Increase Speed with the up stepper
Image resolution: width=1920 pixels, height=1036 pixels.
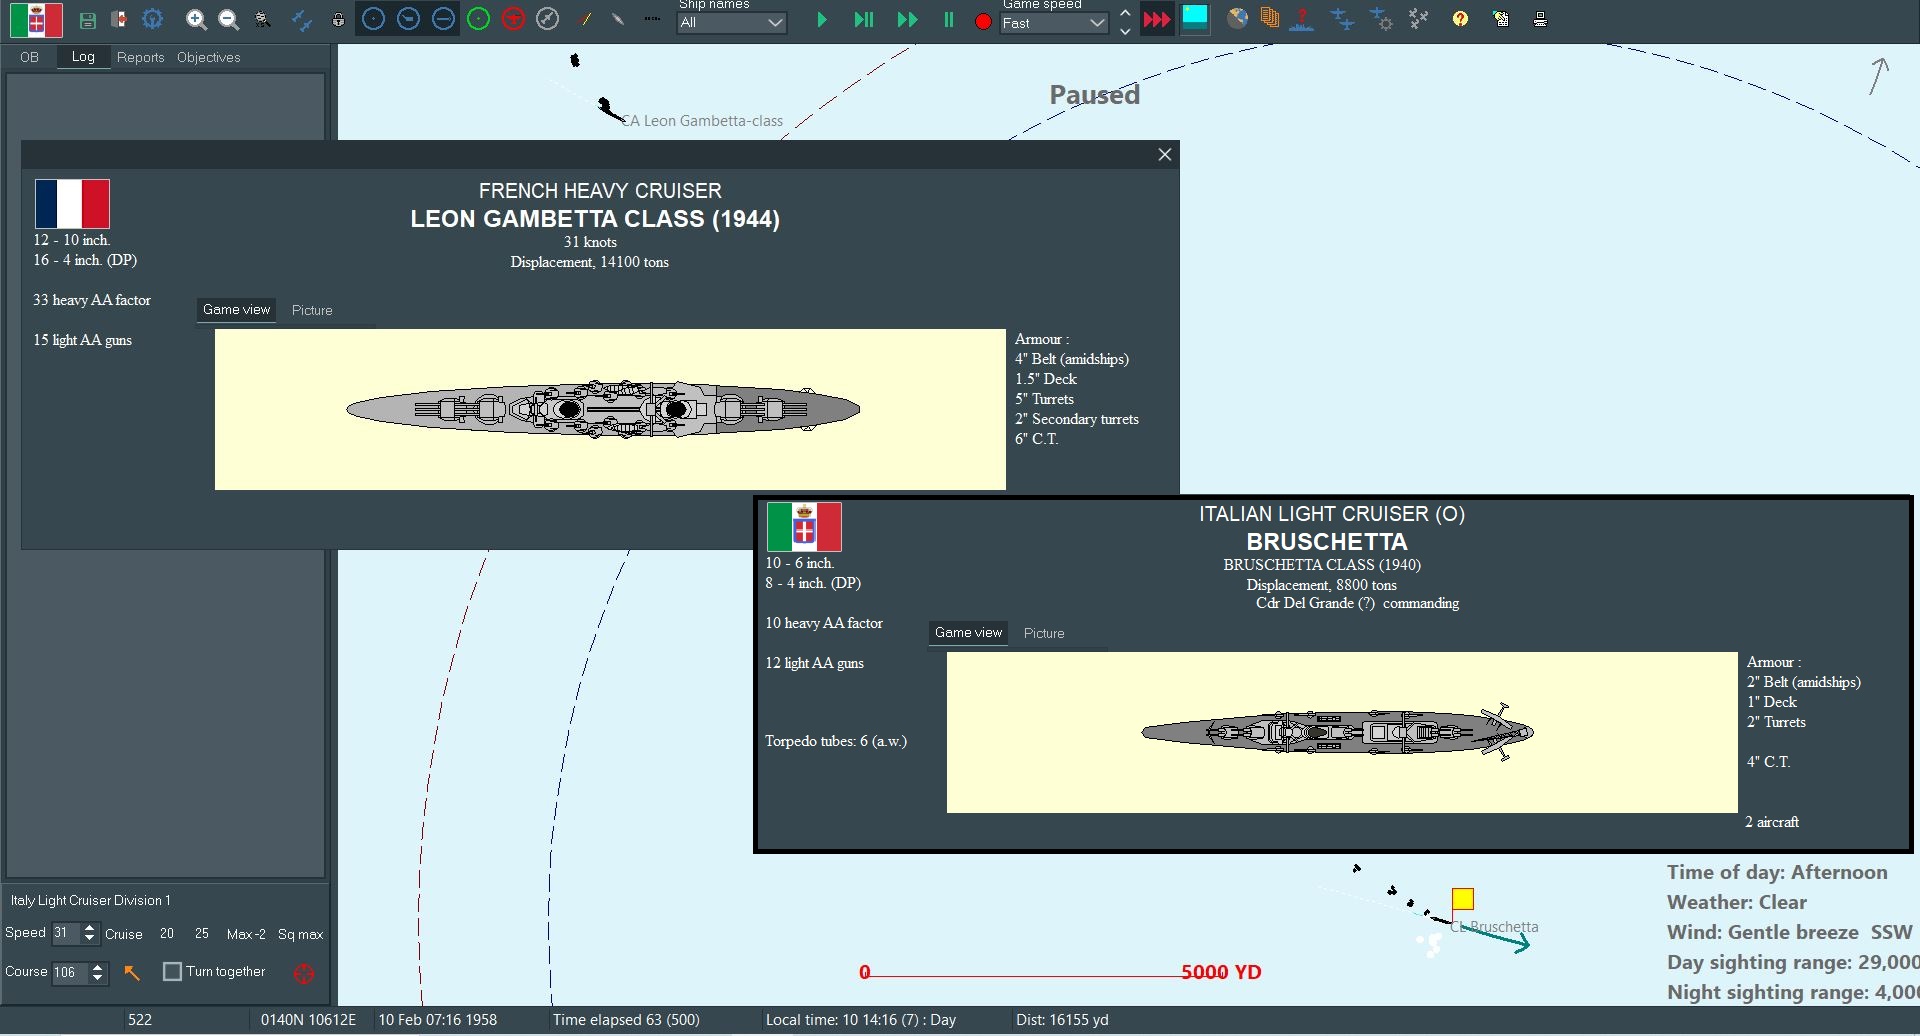[90, 928]
